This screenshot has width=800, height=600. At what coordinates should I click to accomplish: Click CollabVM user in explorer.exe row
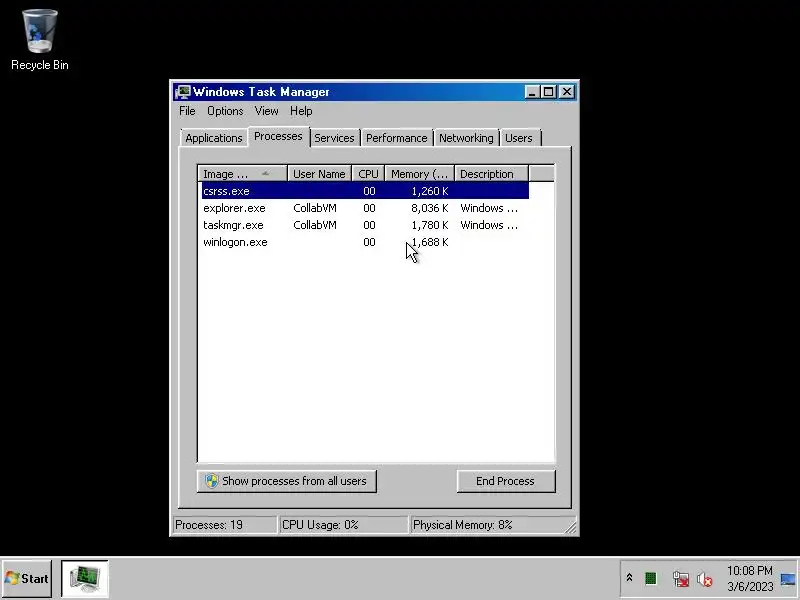[315, 208]
